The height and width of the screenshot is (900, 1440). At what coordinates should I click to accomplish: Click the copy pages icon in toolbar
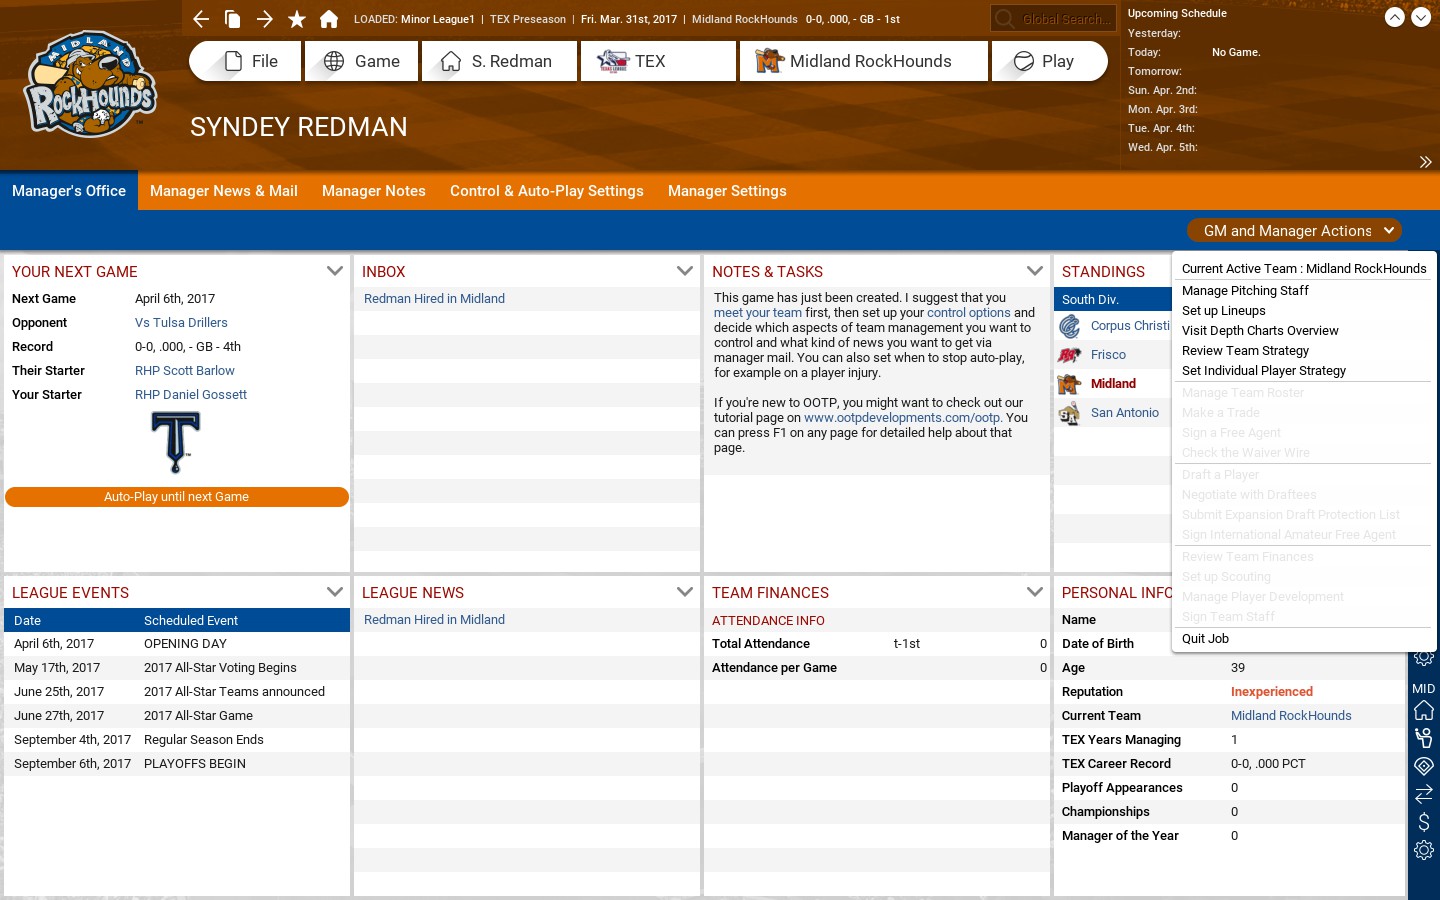click(233, 19)
